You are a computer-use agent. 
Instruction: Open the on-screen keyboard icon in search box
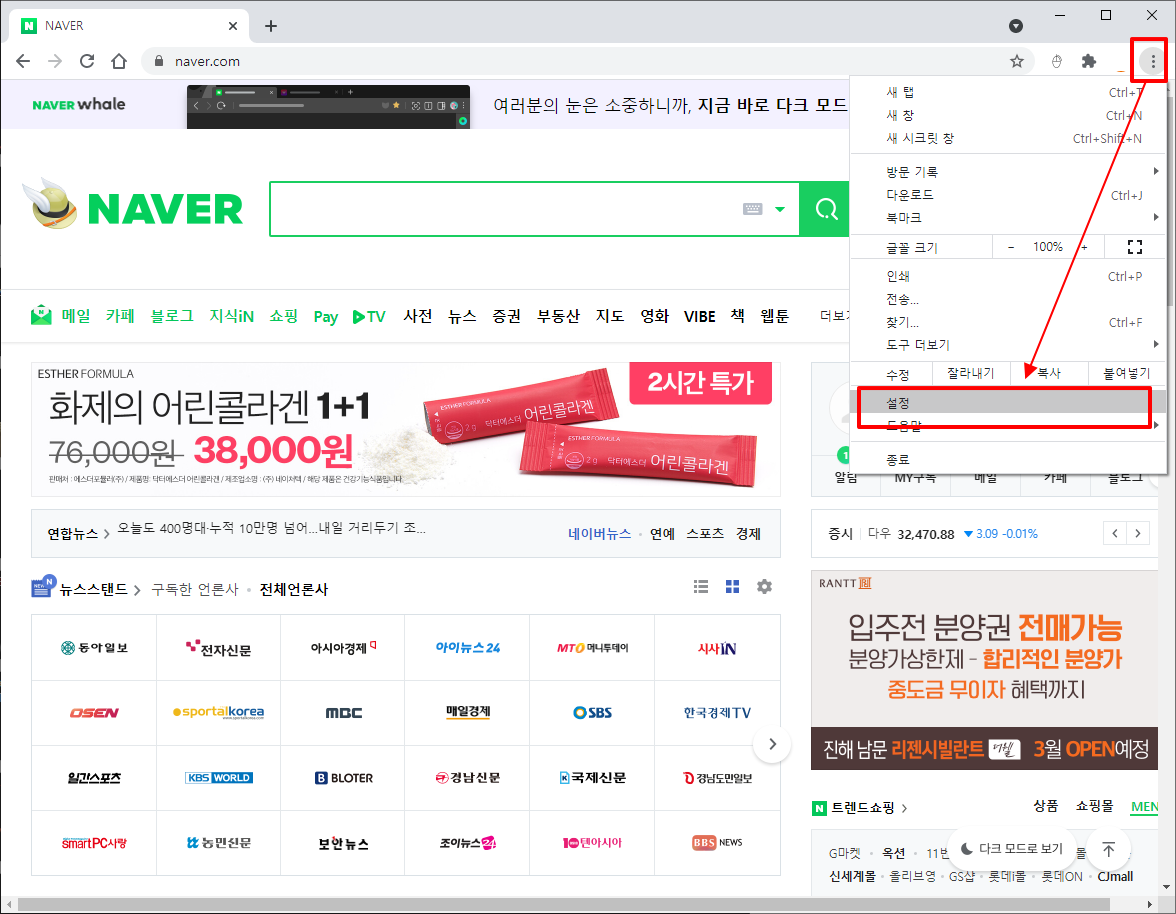coord(752,209)
